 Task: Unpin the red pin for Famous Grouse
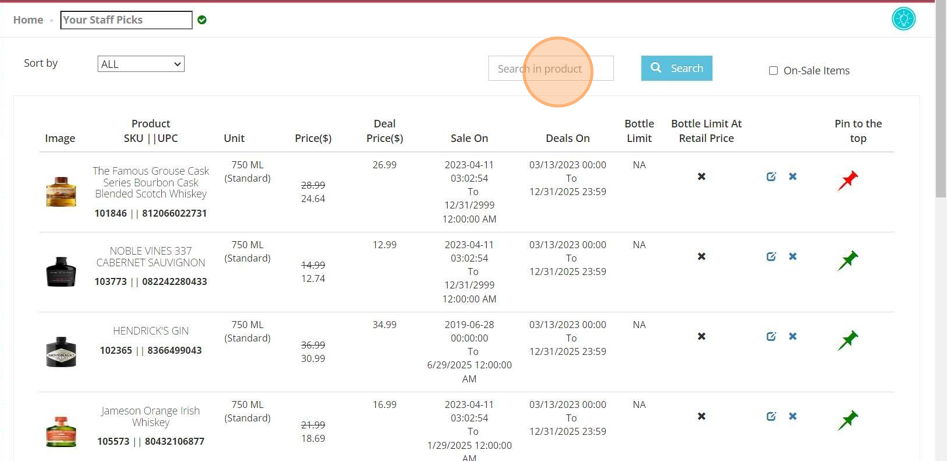(x=848, y=181)
